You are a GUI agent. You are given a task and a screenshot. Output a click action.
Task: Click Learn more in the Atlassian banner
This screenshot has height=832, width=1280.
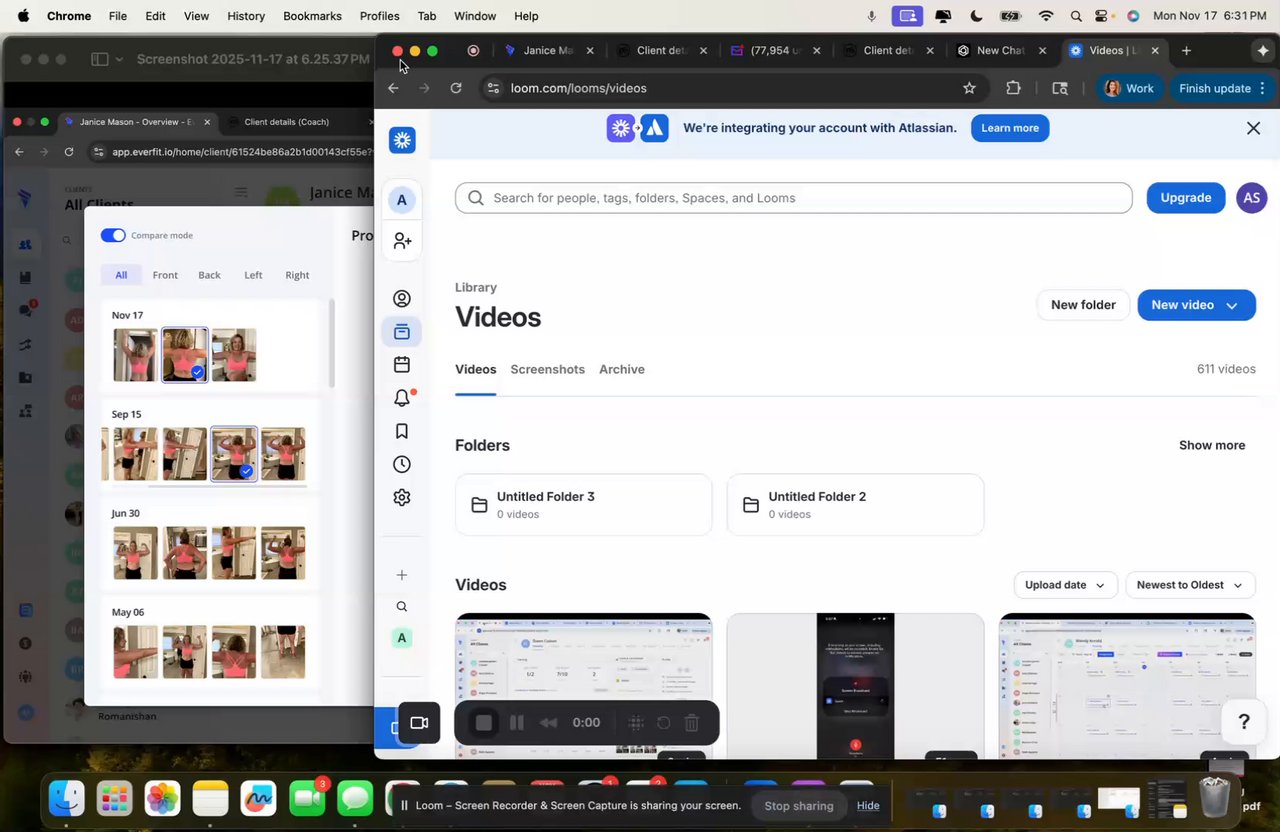(x=1010, y=128)
